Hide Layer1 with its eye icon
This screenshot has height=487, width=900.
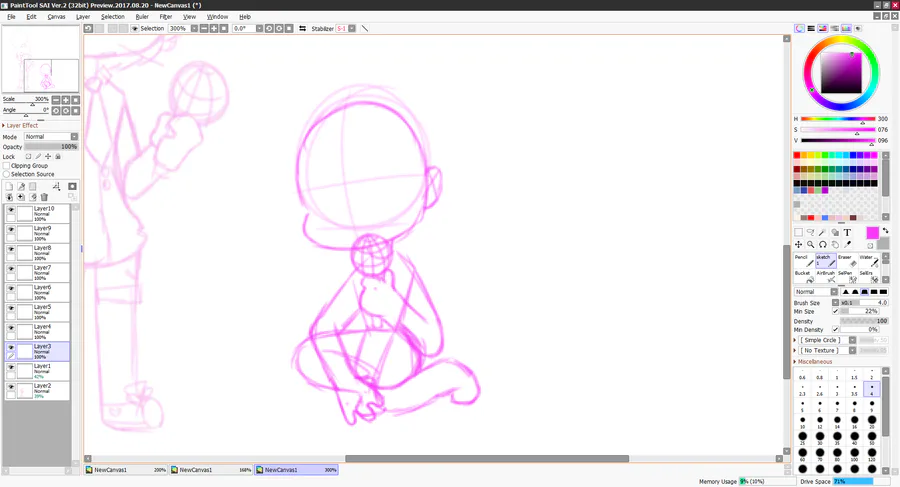coord(11,367)
